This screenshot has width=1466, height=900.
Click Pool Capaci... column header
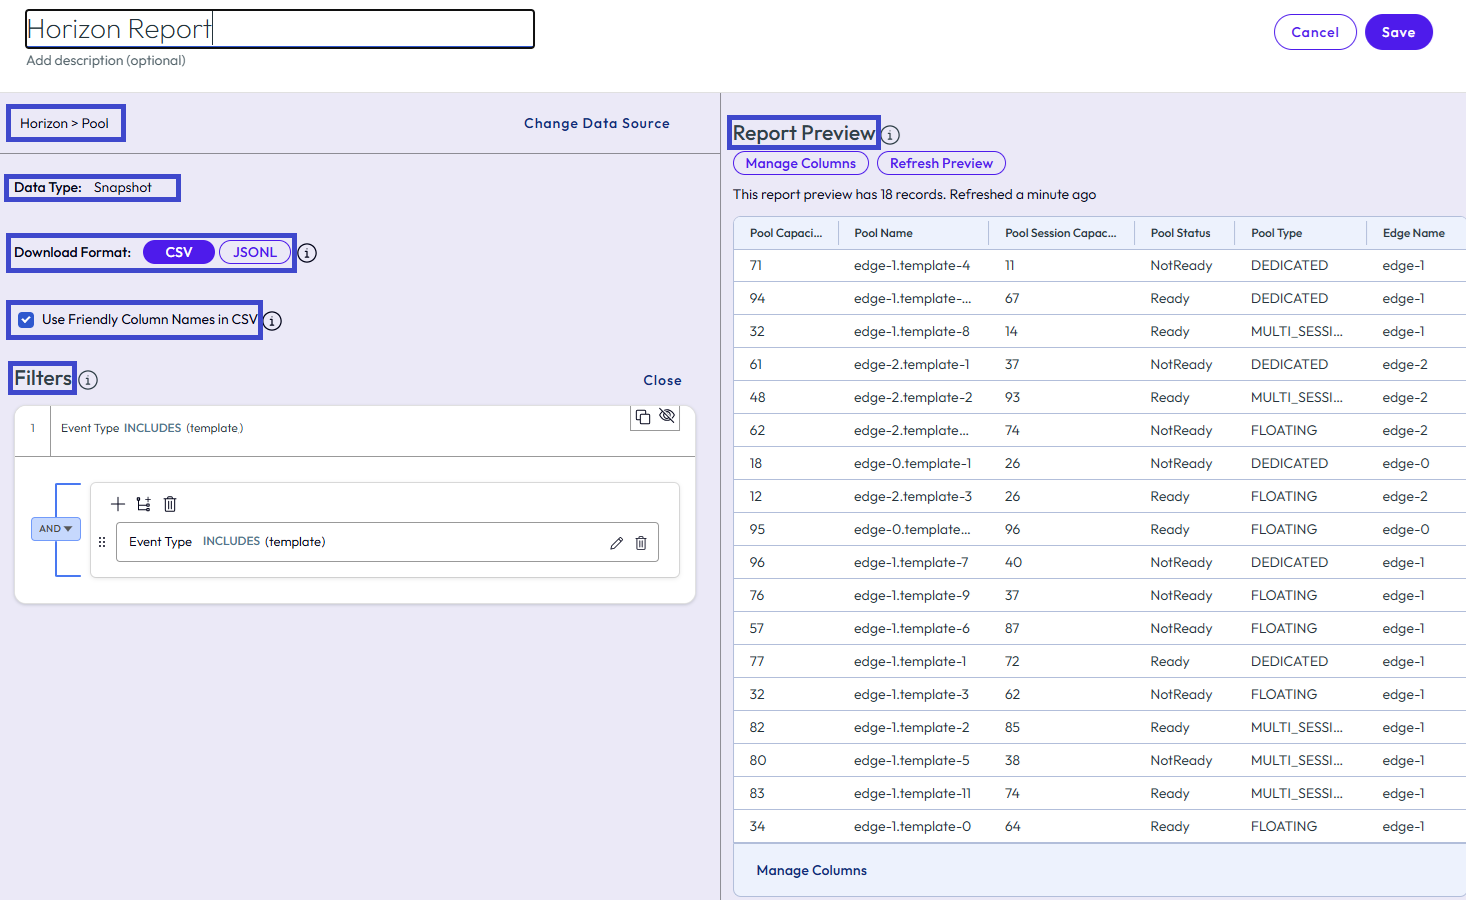click(786, 233)
